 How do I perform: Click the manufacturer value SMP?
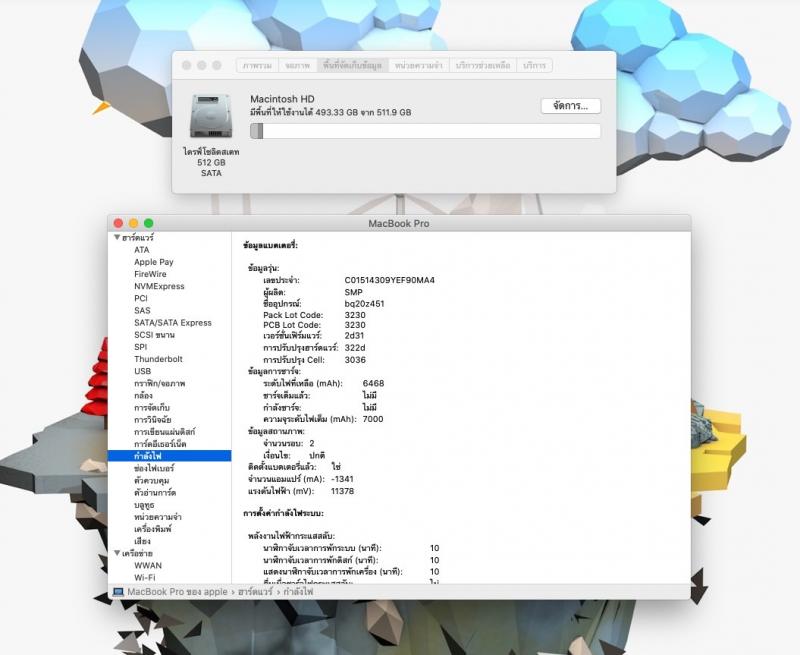[x=353, y=292]
